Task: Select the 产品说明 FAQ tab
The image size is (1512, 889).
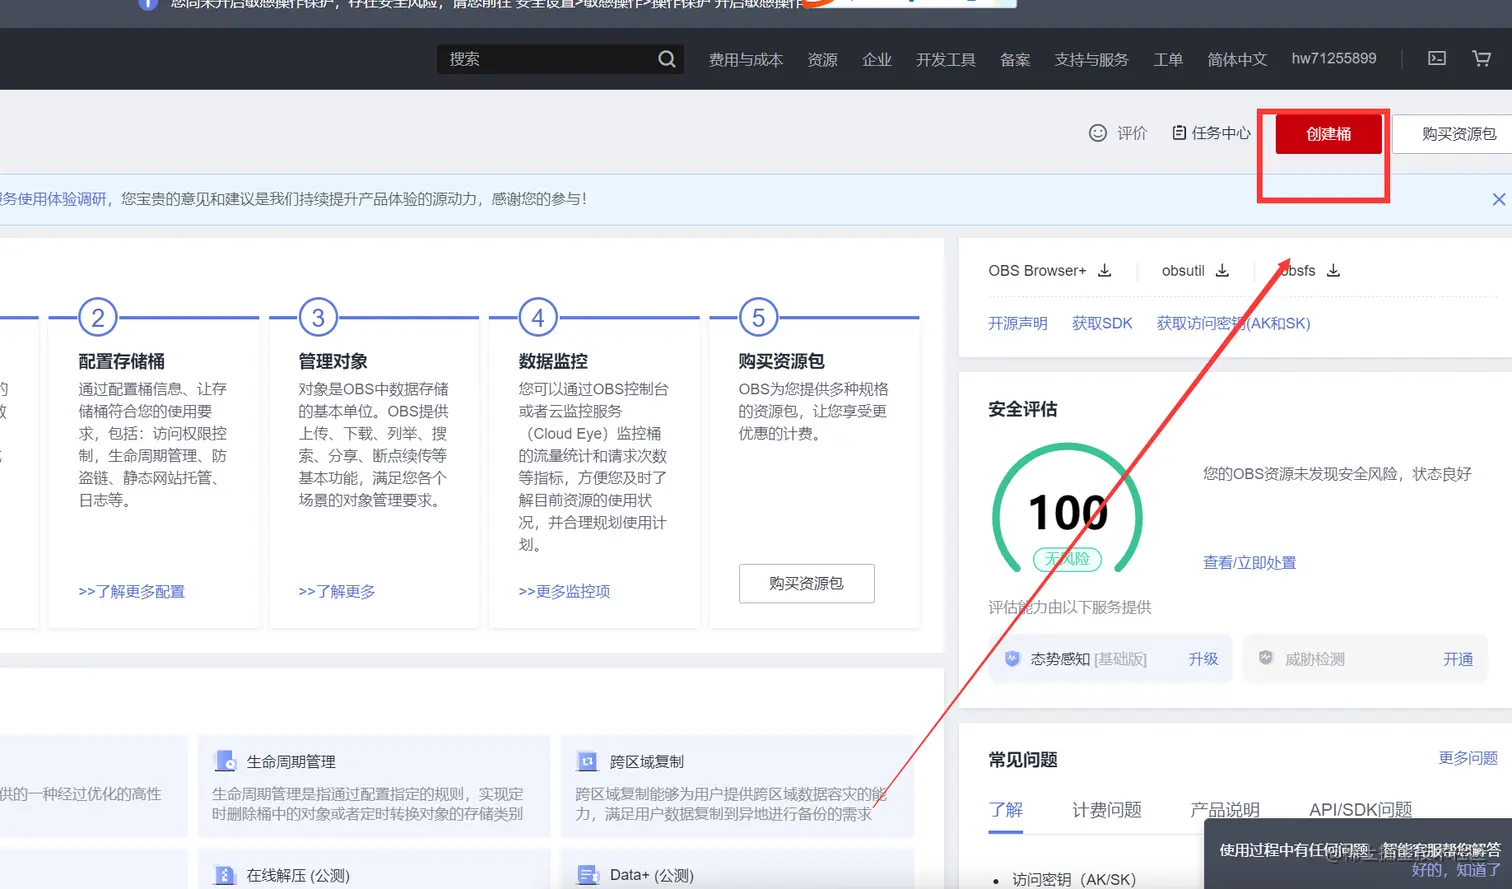Action: point(1225,809)
